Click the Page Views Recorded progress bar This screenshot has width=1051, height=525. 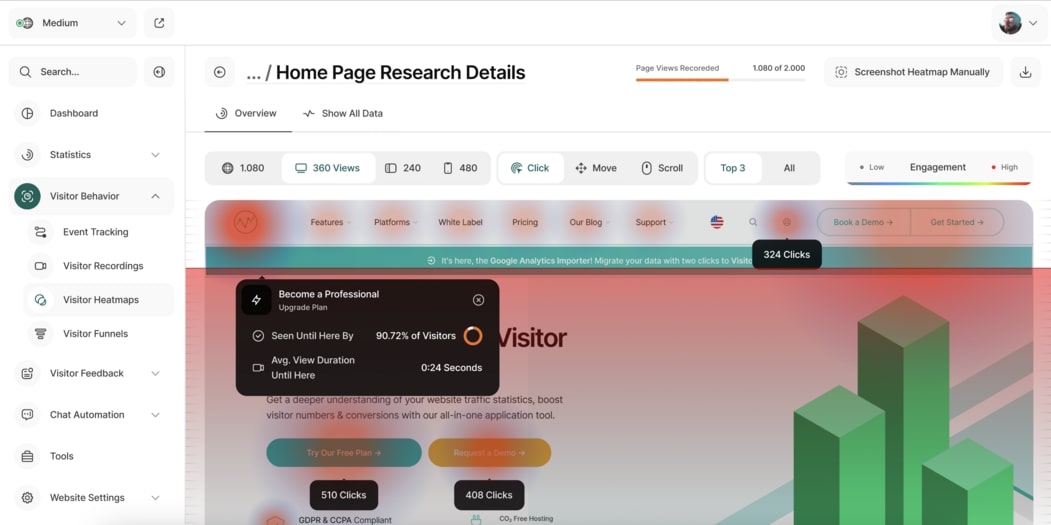pos(721,80)
